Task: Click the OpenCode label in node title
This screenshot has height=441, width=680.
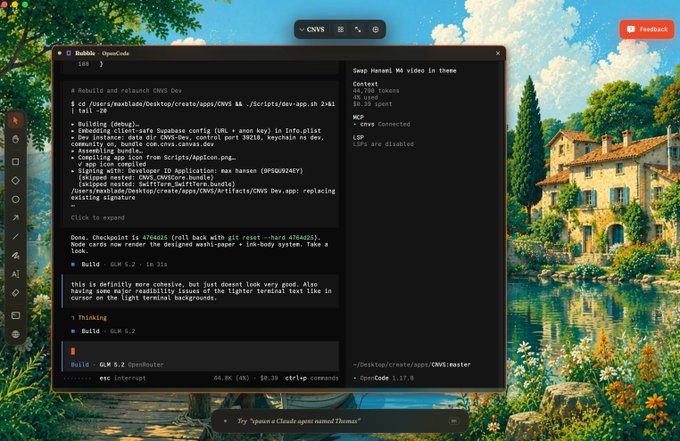Action: click(x=115, y=53)
